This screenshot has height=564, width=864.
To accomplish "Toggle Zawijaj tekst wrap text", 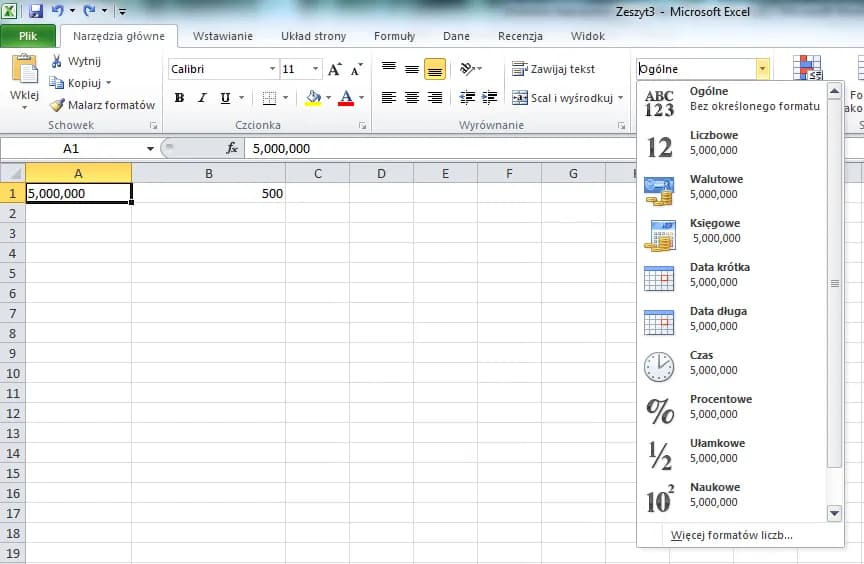I will pyautogui.click(x=553, y=69).
